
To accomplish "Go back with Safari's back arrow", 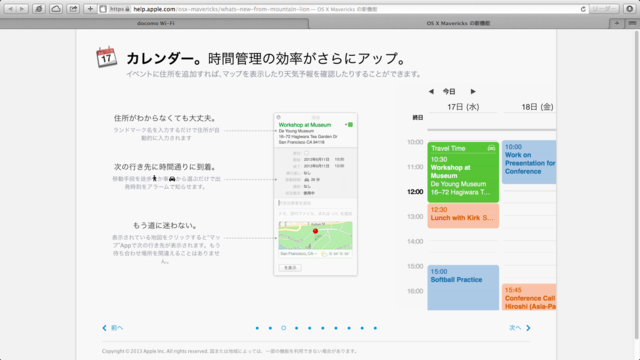I will coord(10,9).
